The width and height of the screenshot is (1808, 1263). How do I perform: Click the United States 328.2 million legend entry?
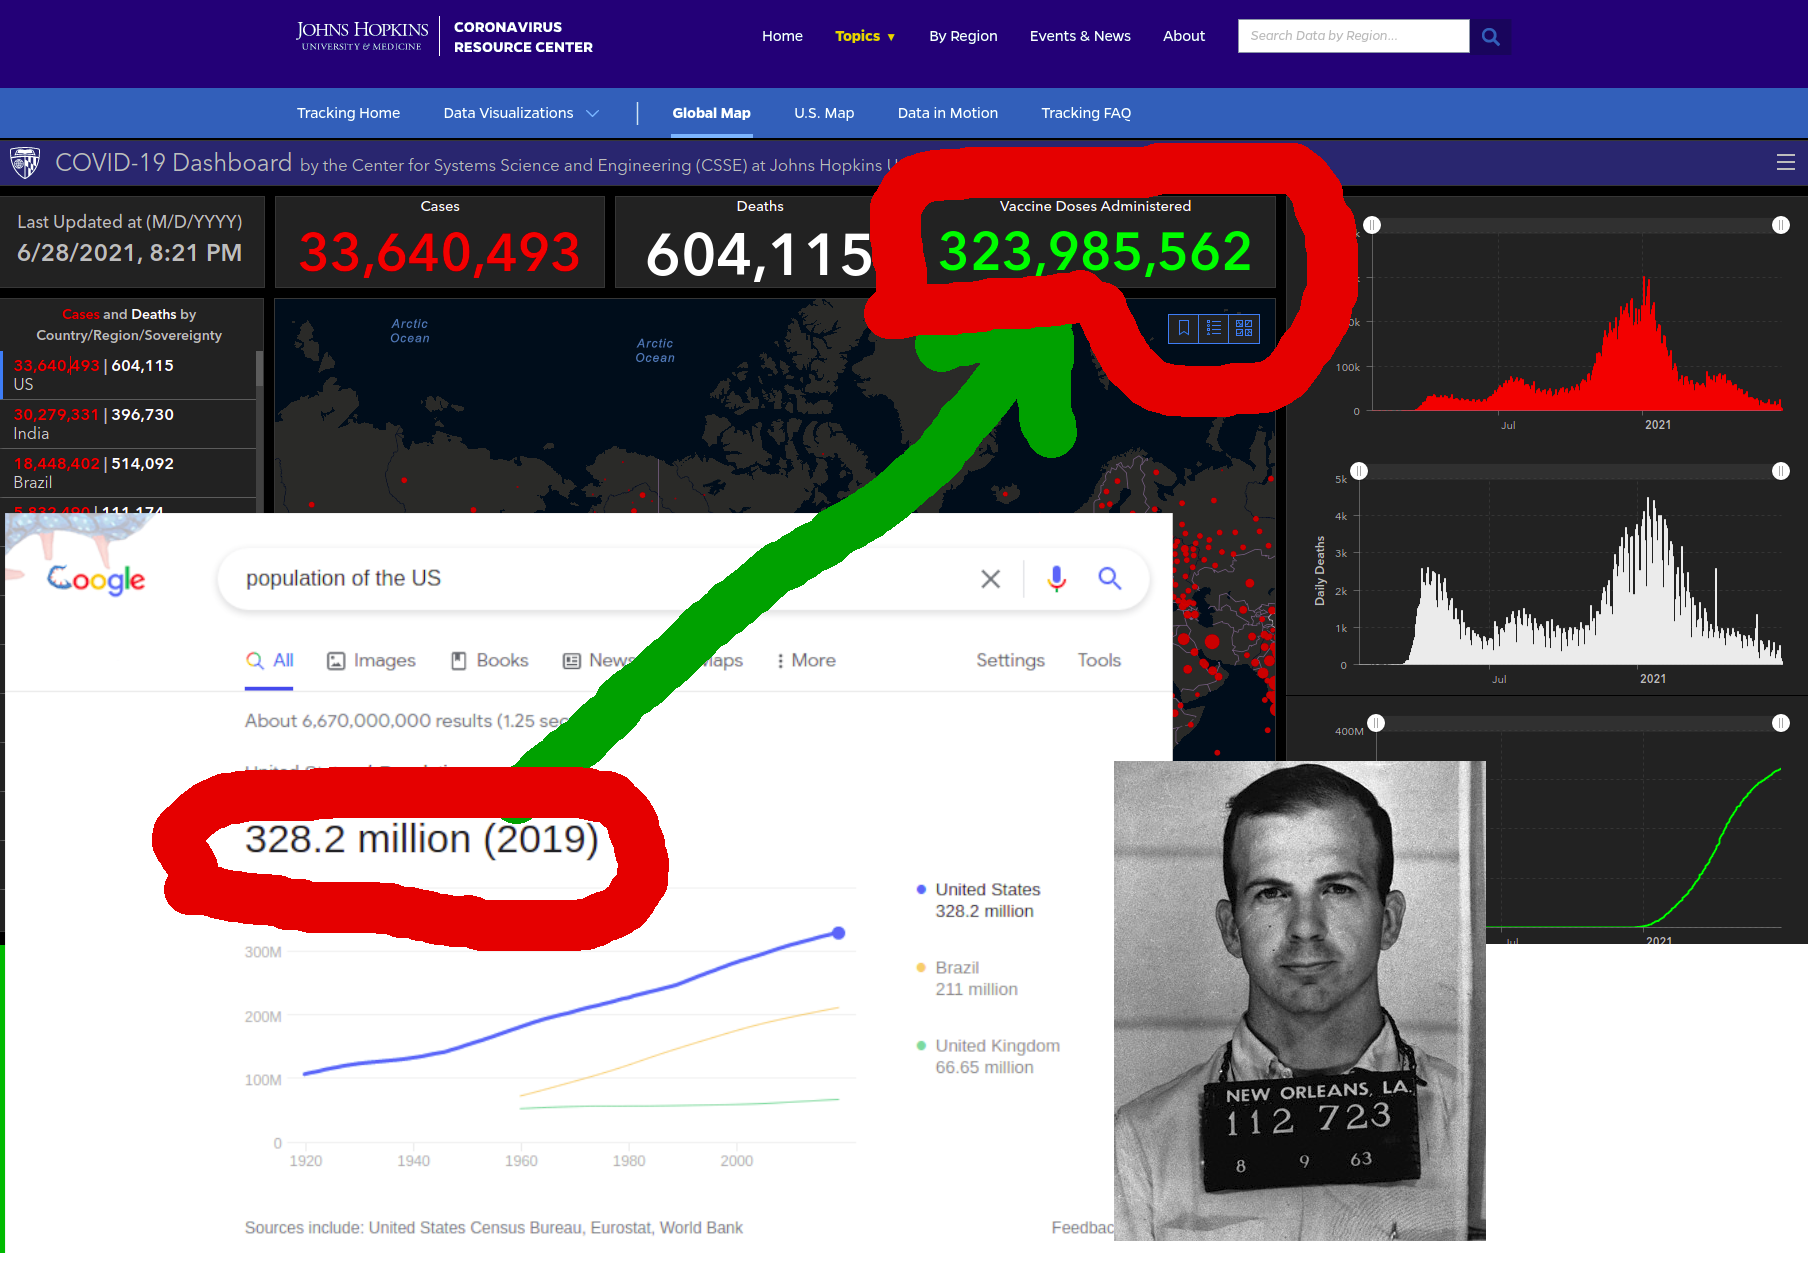click(979, 900)
